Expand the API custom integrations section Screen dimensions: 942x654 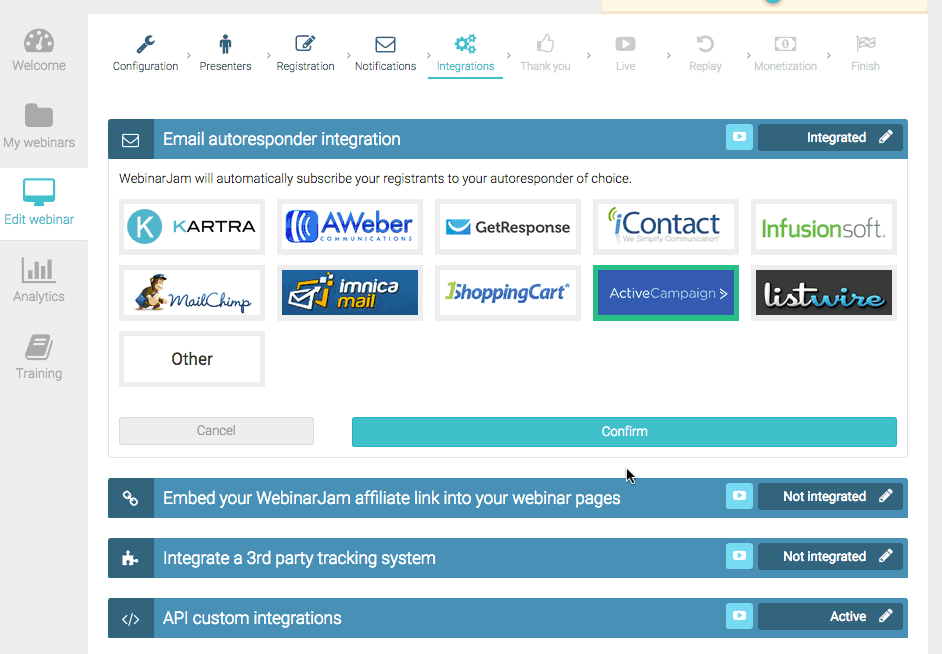(x=252, y=619)
